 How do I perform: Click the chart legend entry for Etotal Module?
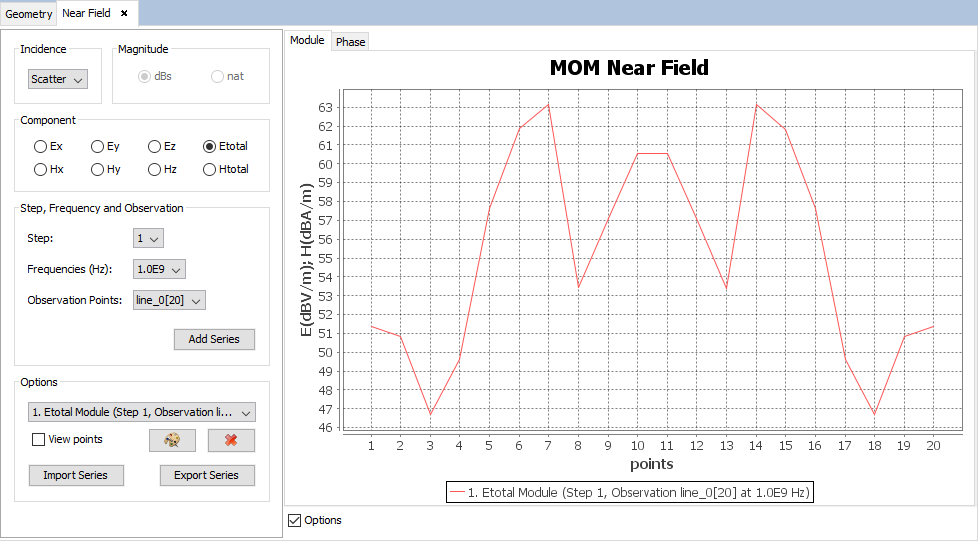point(630,492)
